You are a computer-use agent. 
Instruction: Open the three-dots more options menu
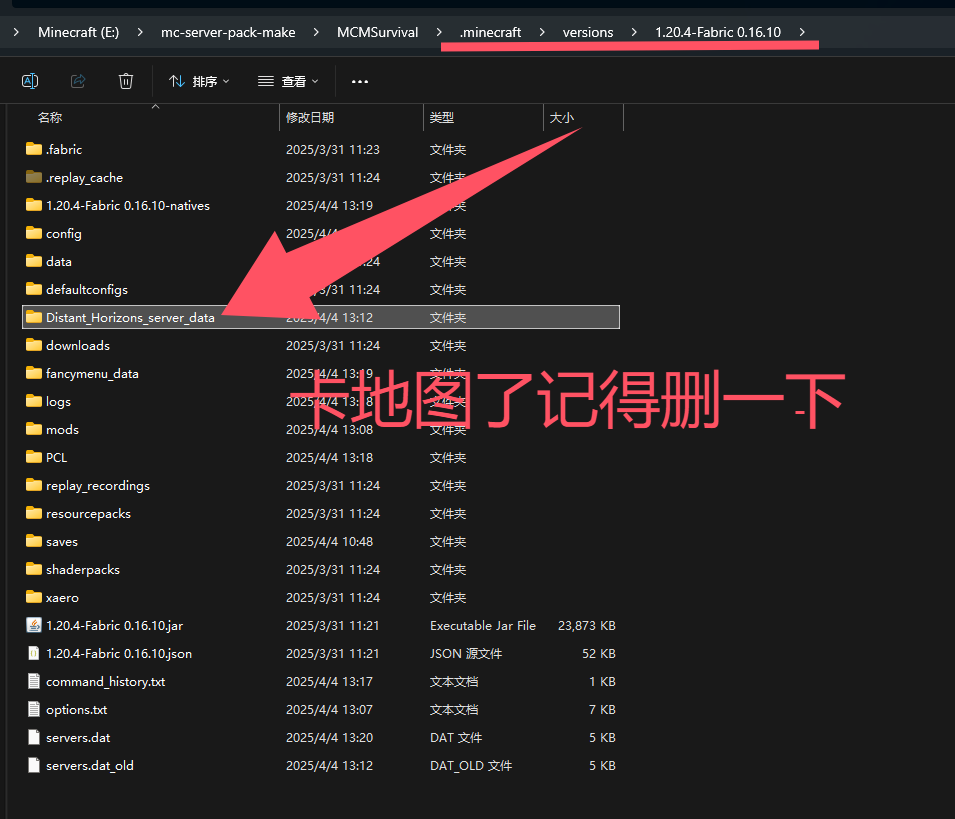point(360,81)
